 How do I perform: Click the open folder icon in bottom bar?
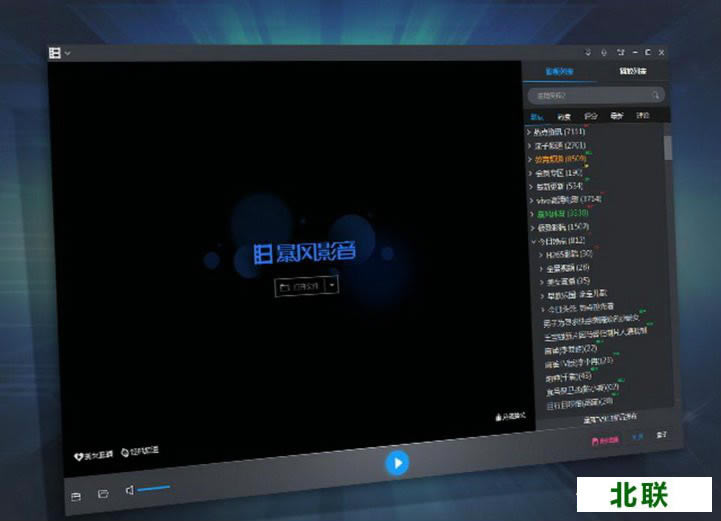(102, 494)
